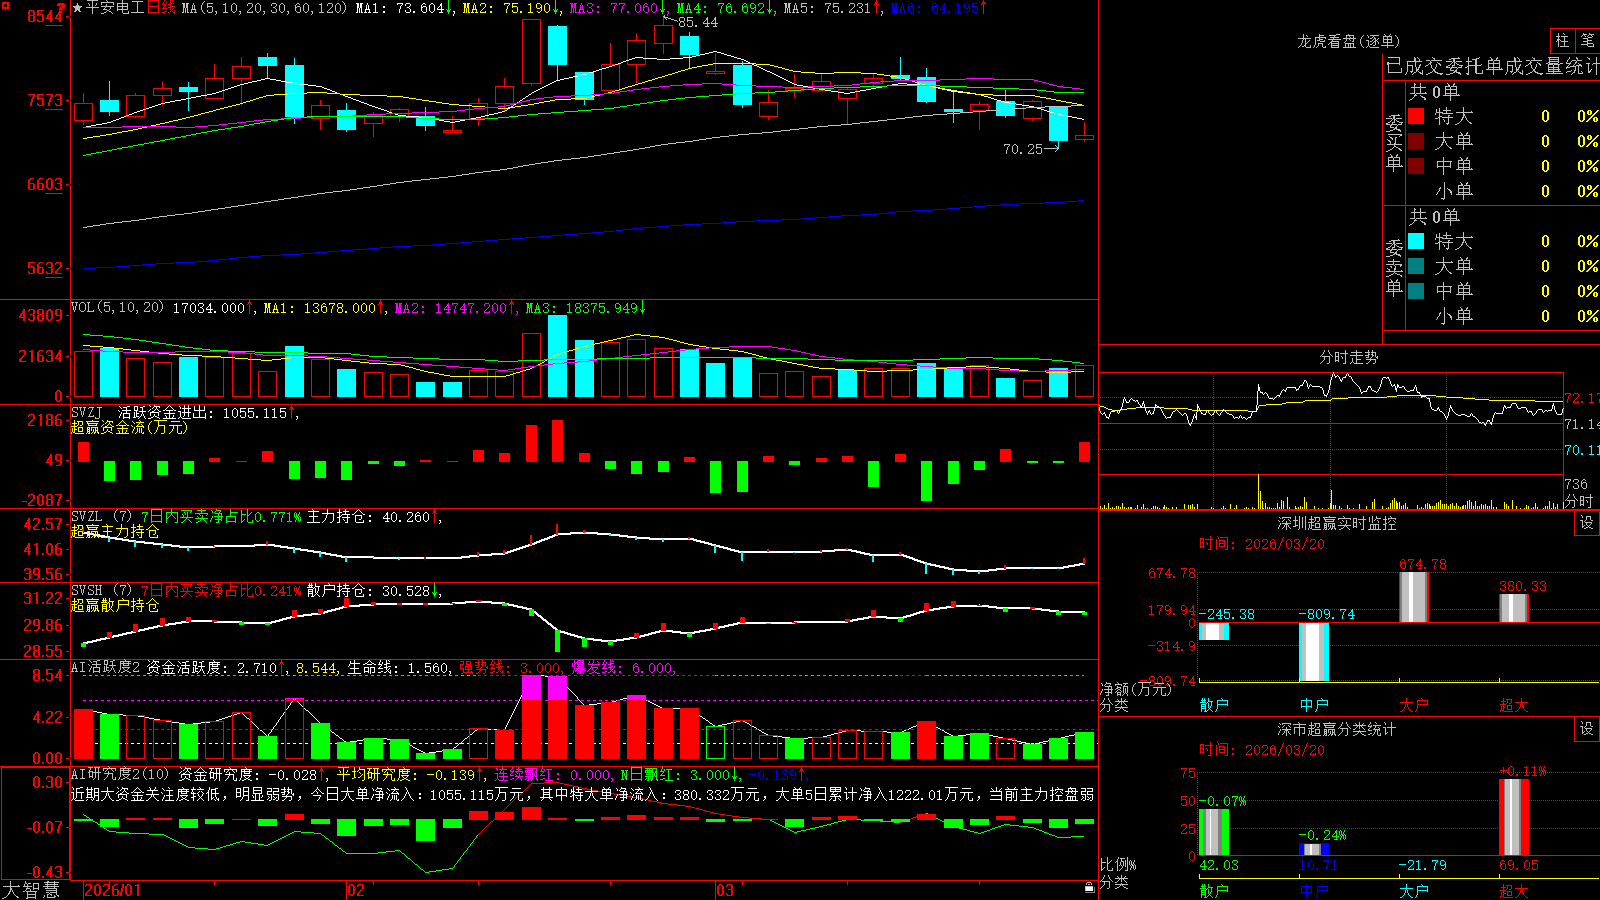Image resolution: width=1600 pixels, height=900 pixels.
Task: Click the 超大 380.33 bar in 实时监控
Action: [1514, 608]
